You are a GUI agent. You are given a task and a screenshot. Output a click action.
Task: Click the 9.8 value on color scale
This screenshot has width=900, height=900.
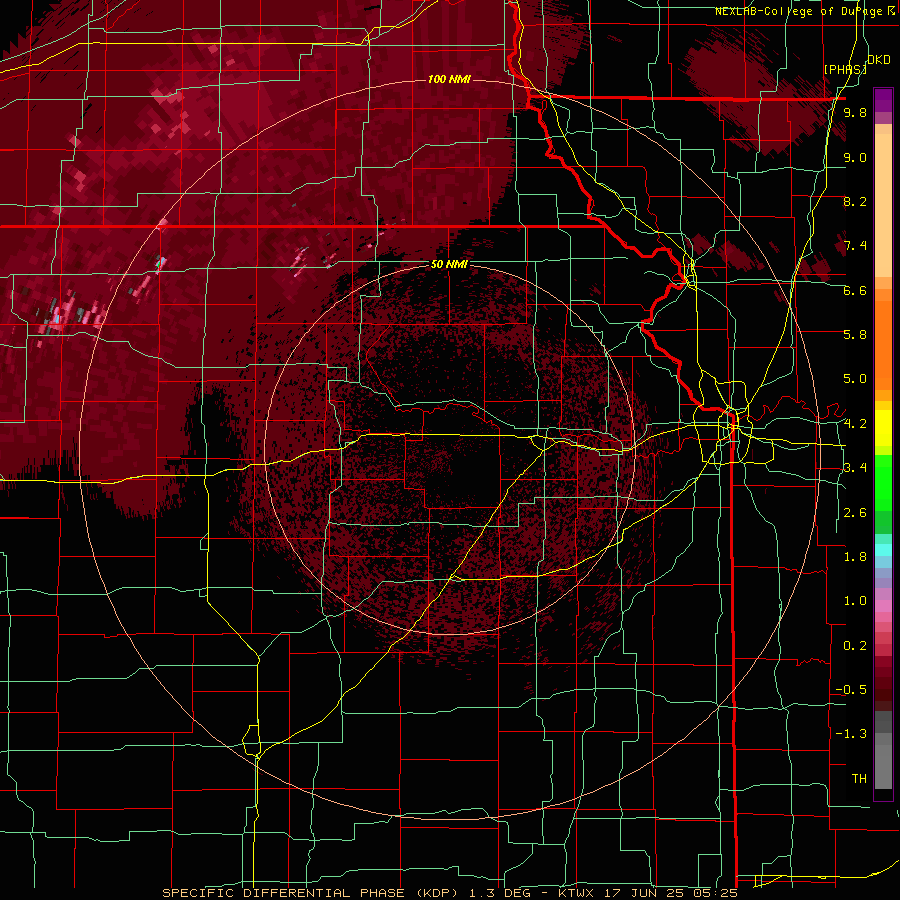[855, 113]
